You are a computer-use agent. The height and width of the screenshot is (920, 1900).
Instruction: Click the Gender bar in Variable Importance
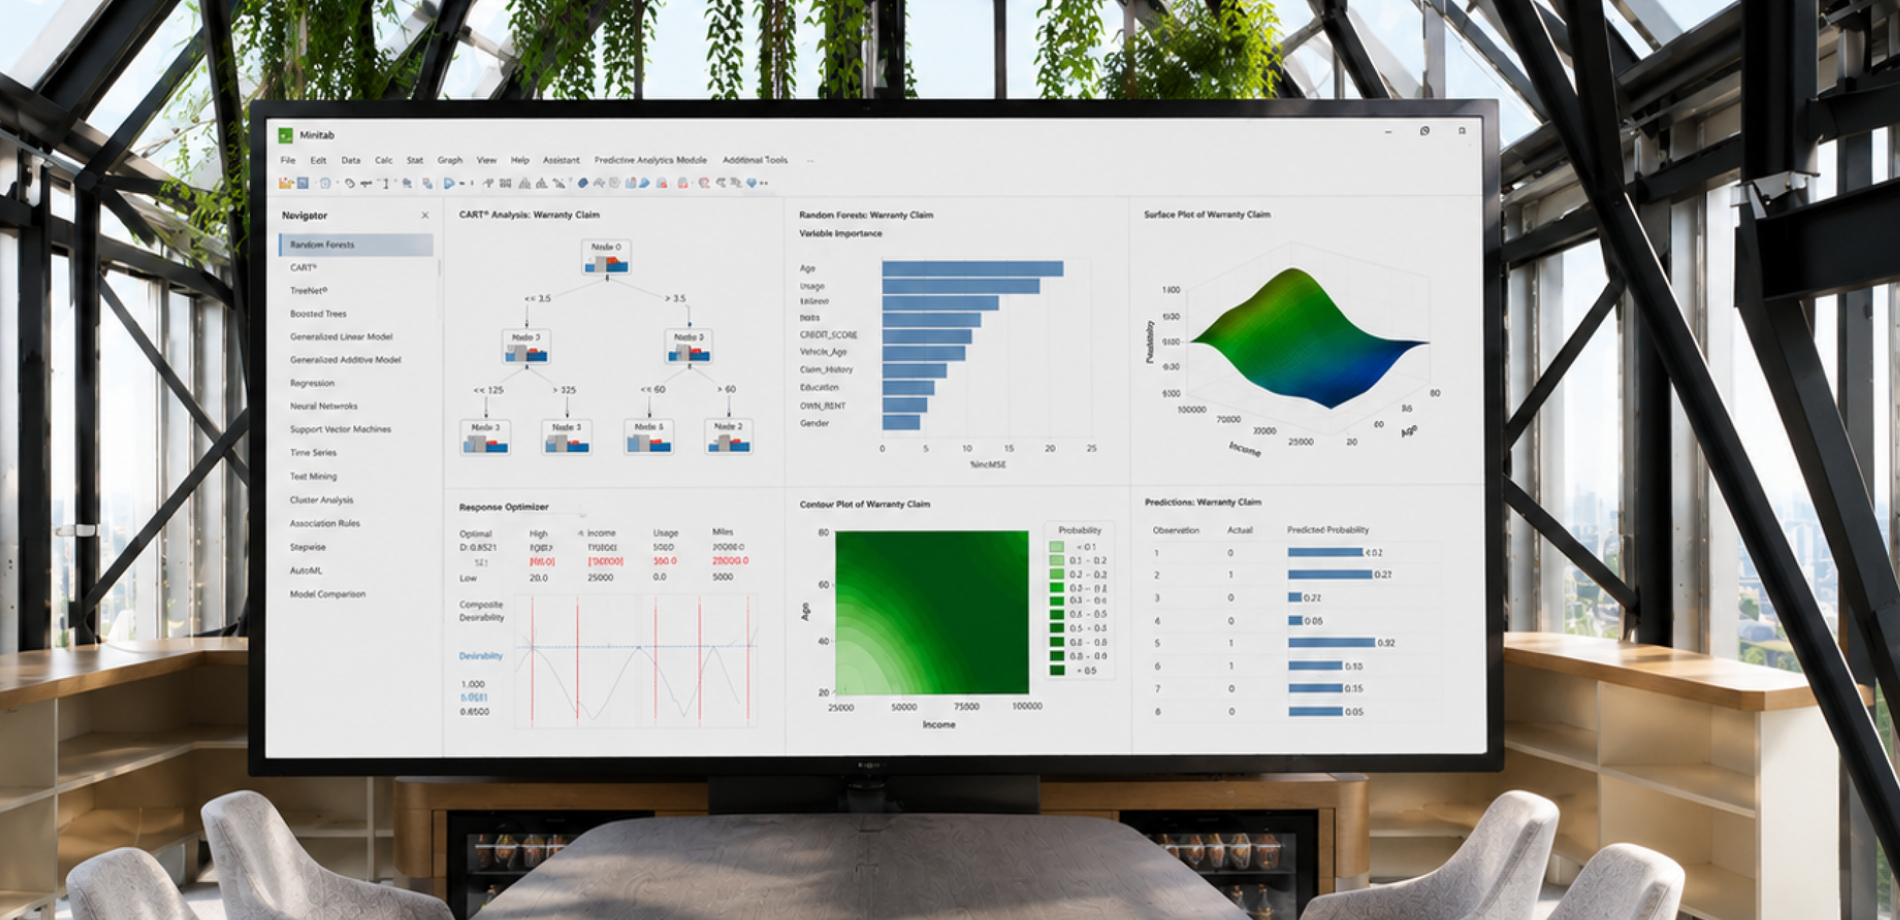(x=901, y=423)
